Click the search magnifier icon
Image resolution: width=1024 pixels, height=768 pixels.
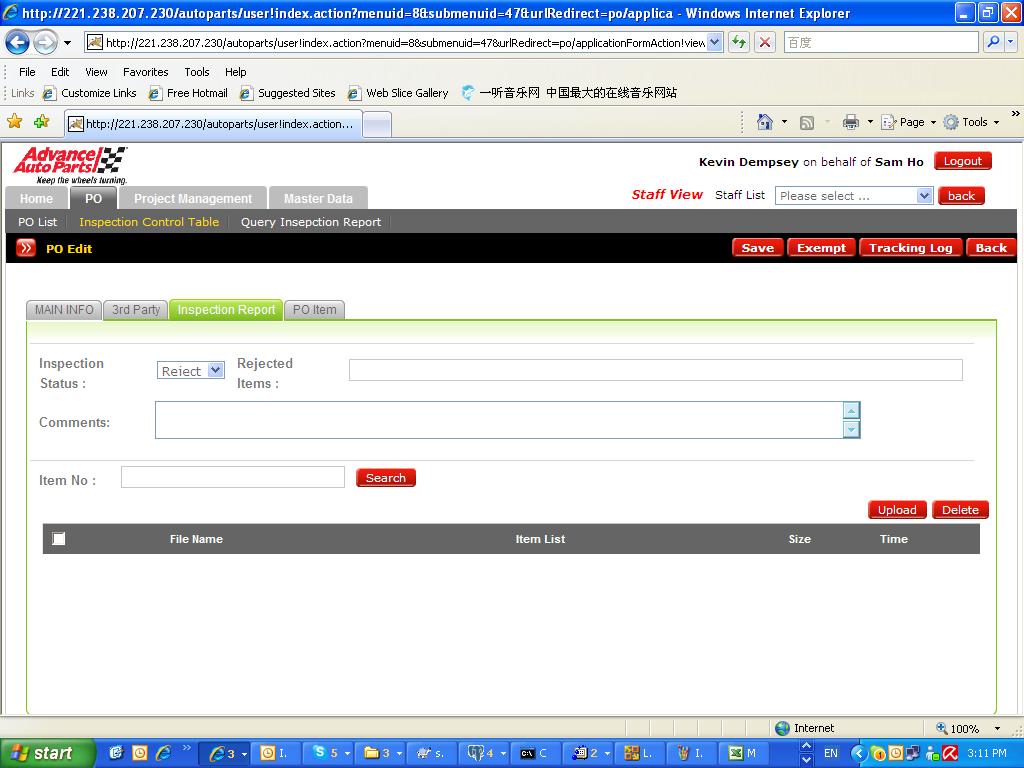click(993, 42)
